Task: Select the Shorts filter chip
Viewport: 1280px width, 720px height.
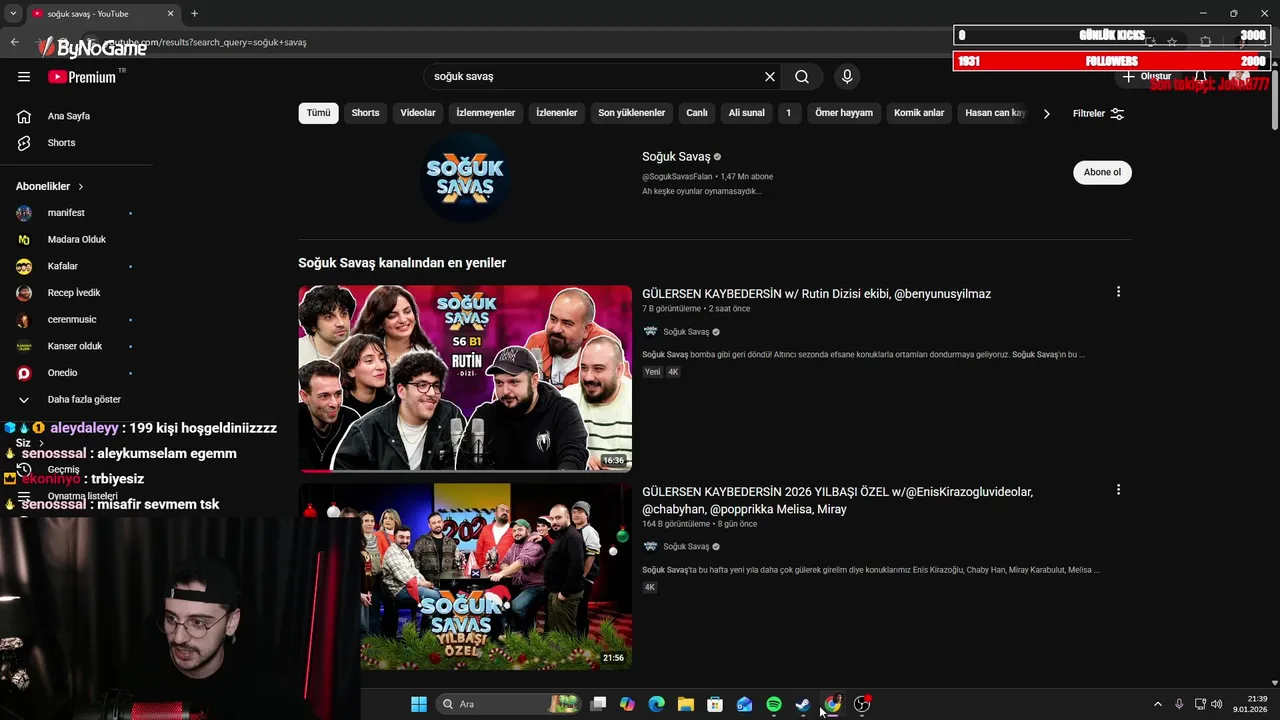Action: click(x=365, y=113)
